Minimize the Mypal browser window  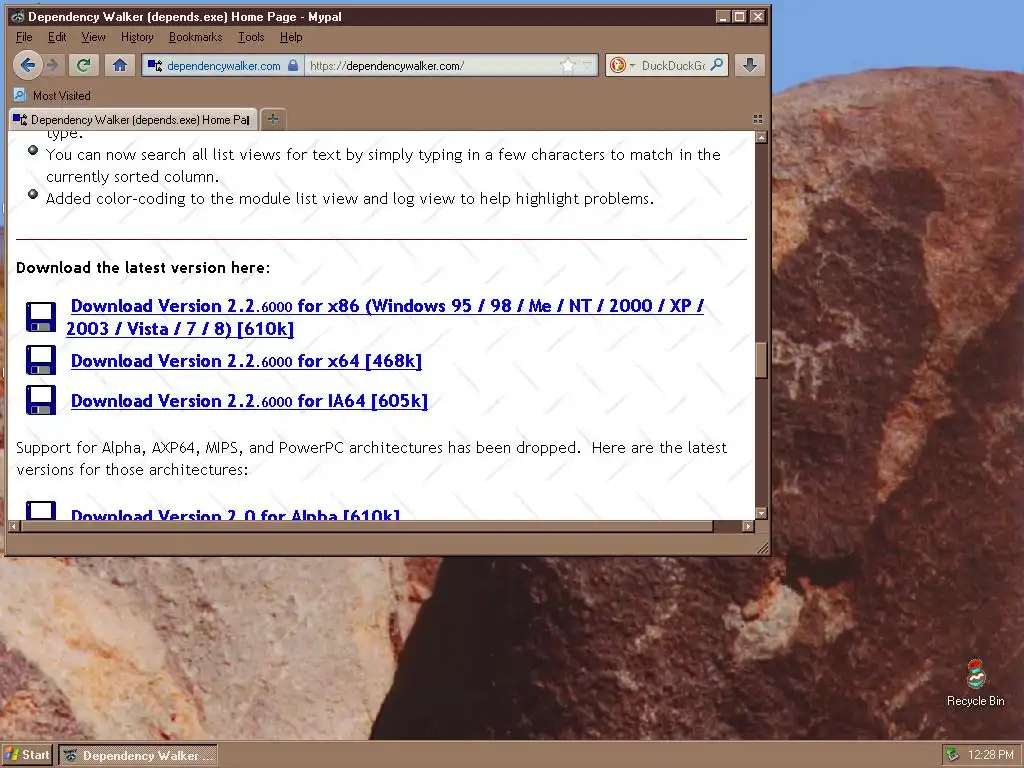click(722, 16)
